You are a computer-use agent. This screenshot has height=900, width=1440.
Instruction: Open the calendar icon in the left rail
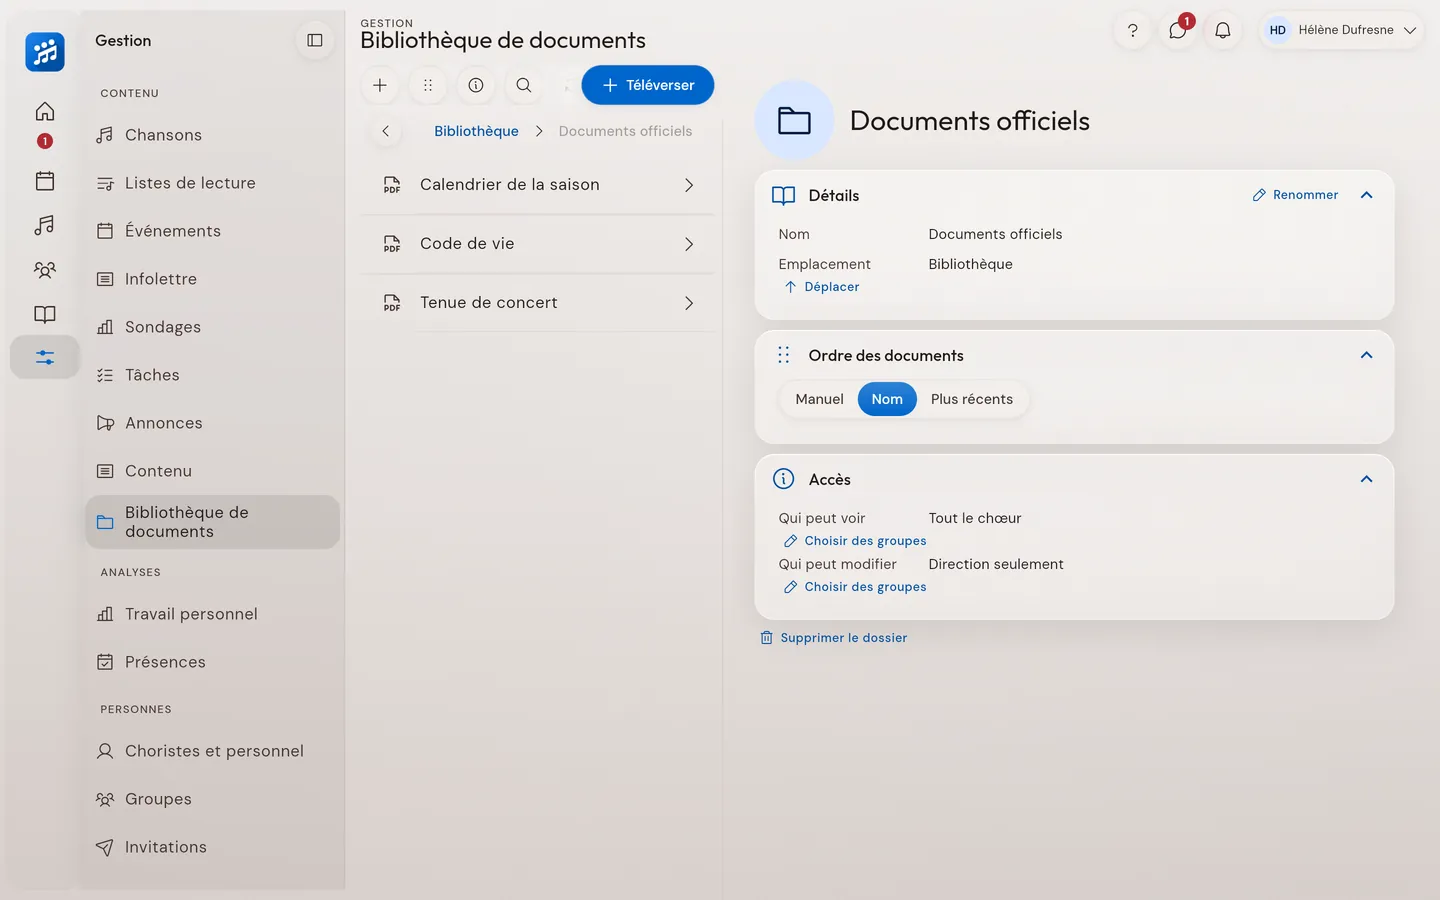45,181
